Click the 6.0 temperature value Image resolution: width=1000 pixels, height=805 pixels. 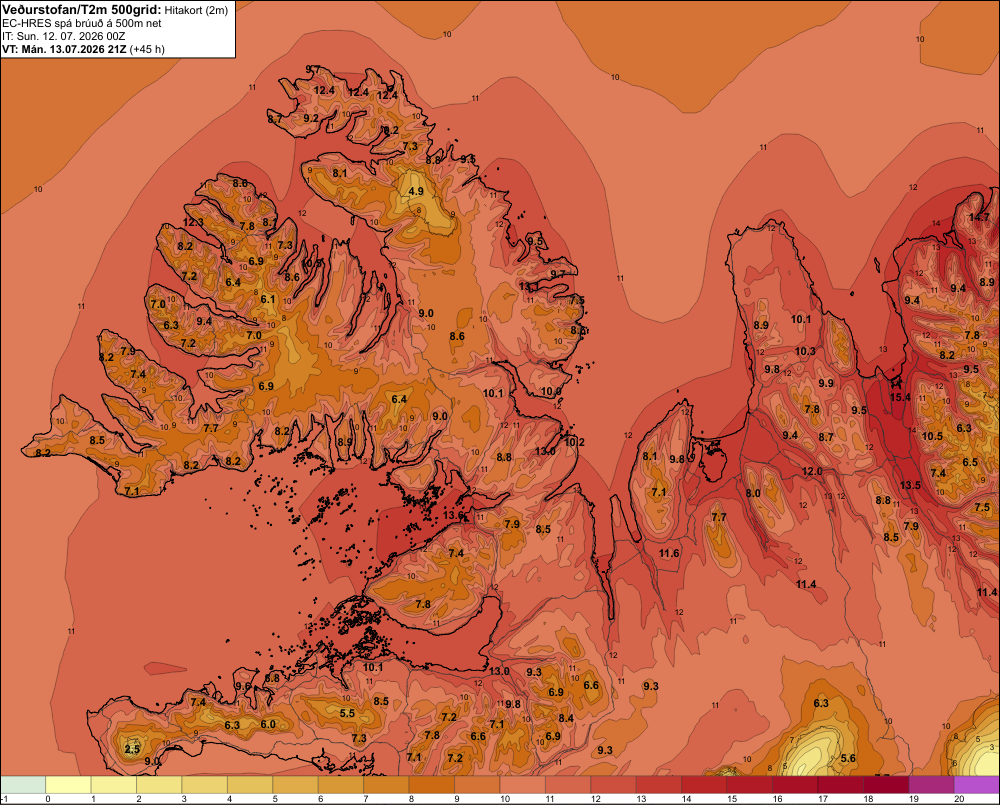click(268, 724)
